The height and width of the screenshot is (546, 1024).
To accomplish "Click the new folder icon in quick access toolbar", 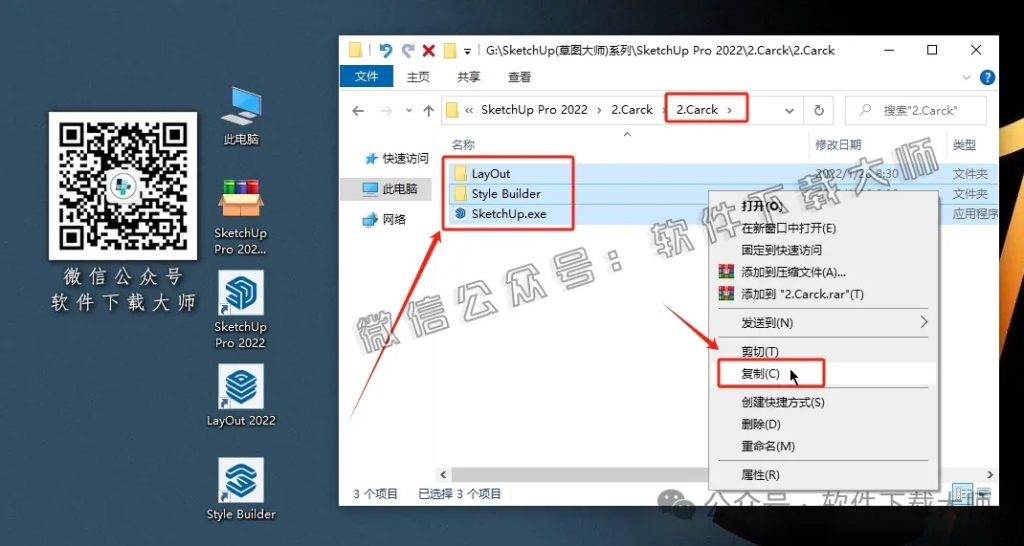I will [x=449, y=50].
